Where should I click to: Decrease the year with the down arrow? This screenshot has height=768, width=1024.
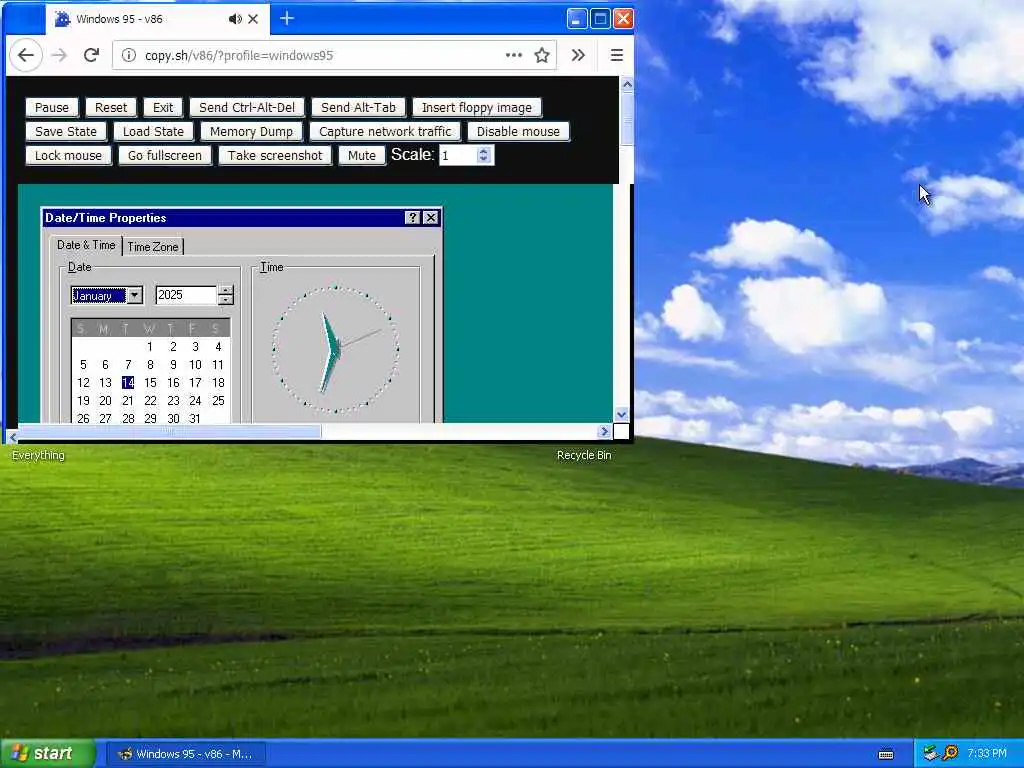pyautogui.click(x=226, y=300)
